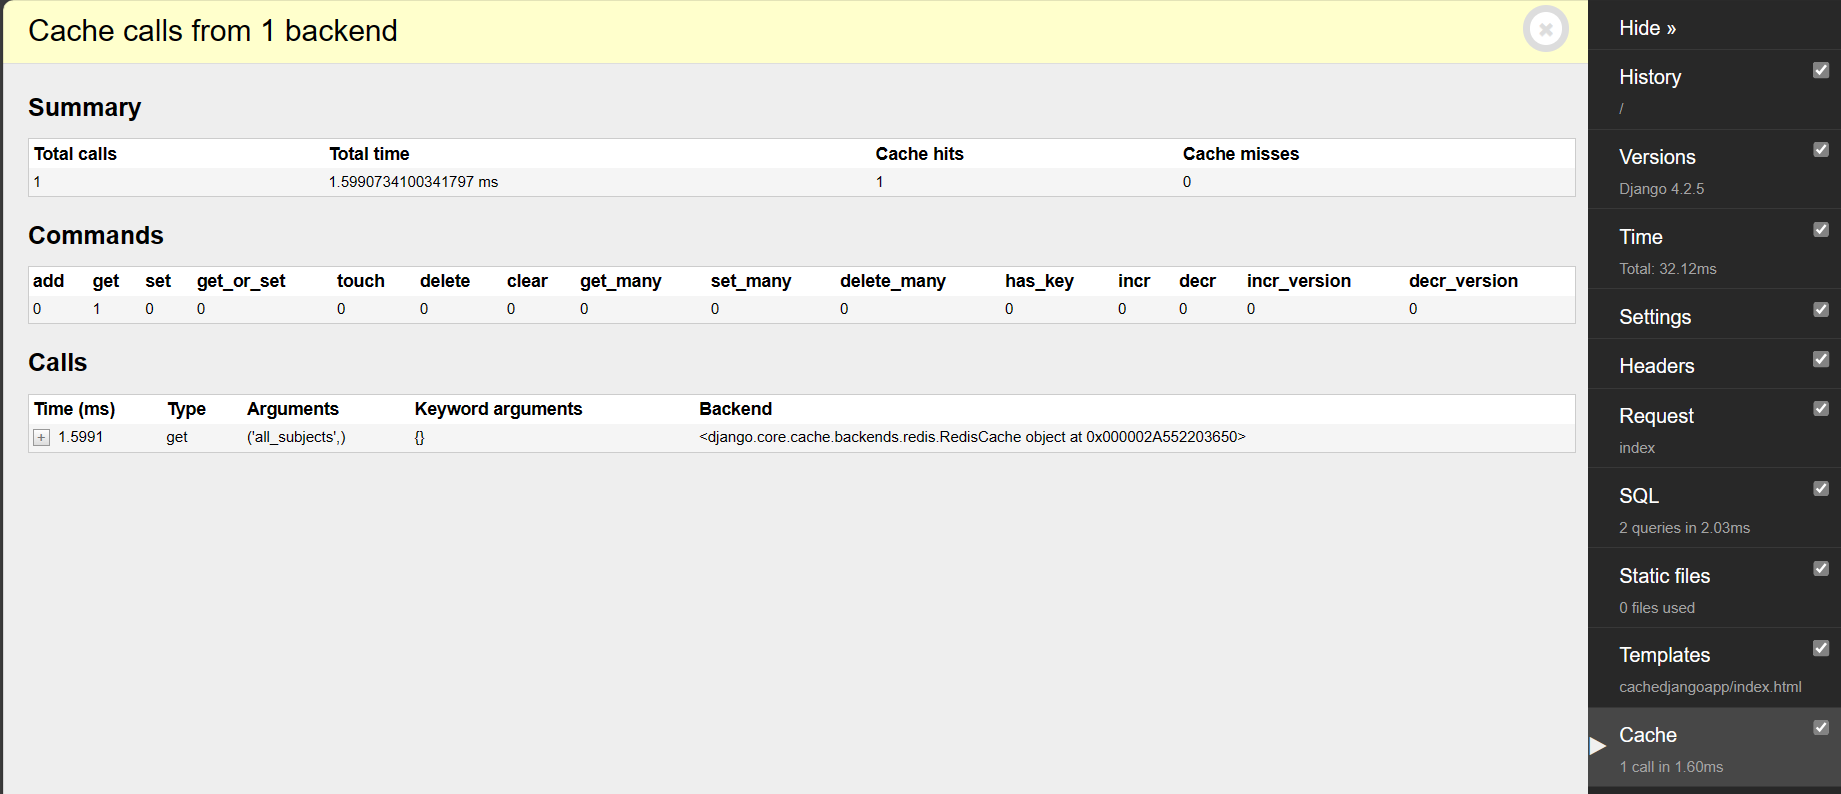Hide the debug toolbar

[1647, 28]
